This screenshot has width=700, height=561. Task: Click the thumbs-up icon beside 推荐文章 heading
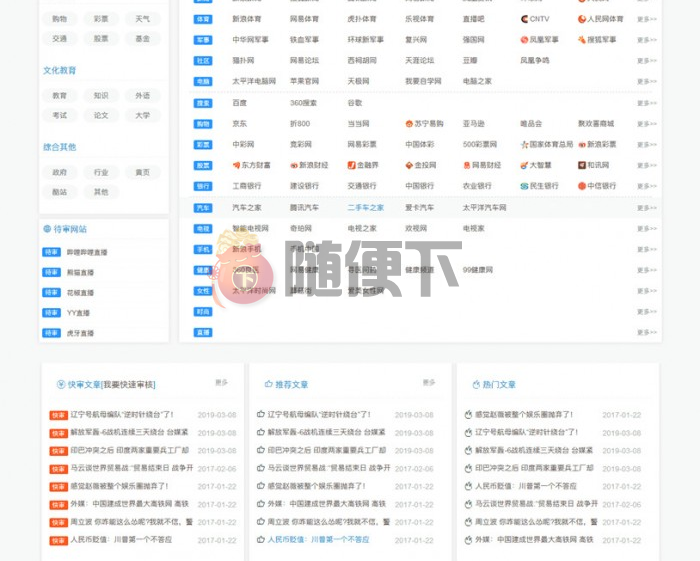pyautogui.click(x=268, y=384)
